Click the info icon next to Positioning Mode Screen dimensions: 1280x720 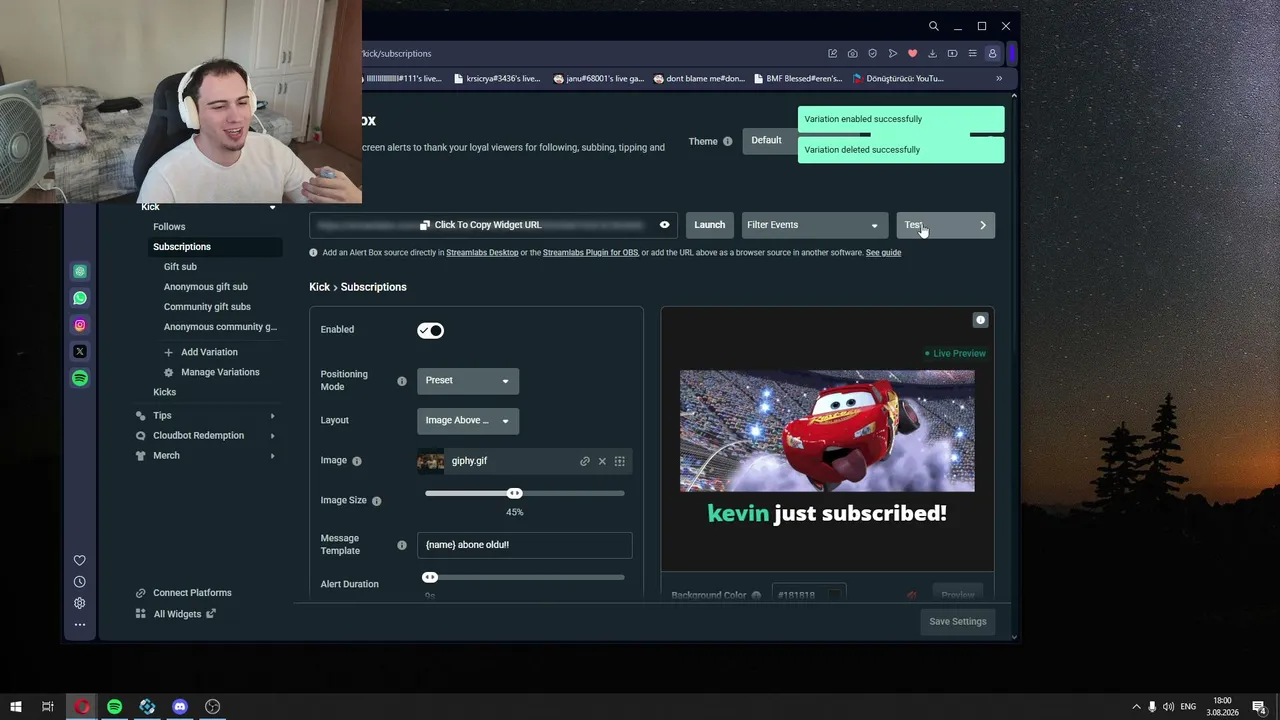(402, 381)
